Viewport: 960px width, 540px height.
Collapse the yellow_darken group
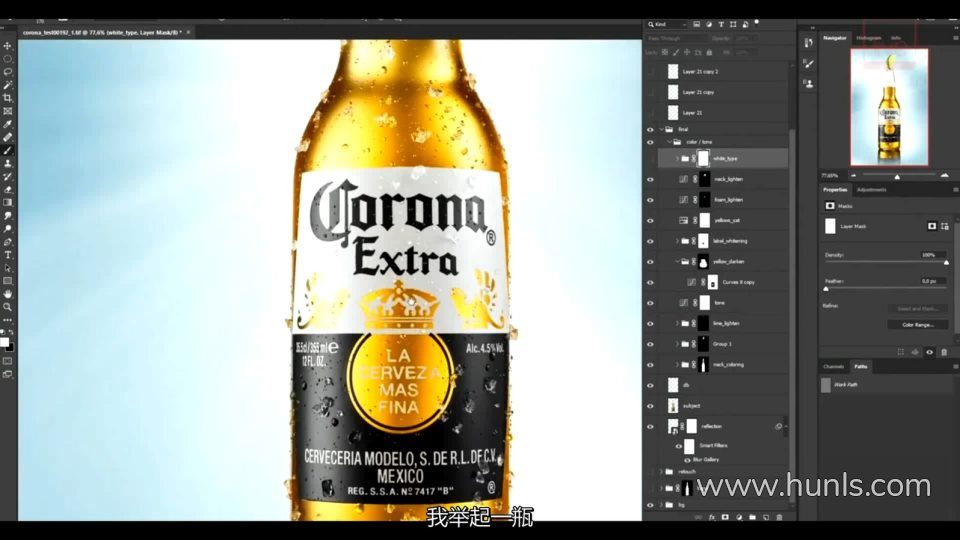pos(677,262)
